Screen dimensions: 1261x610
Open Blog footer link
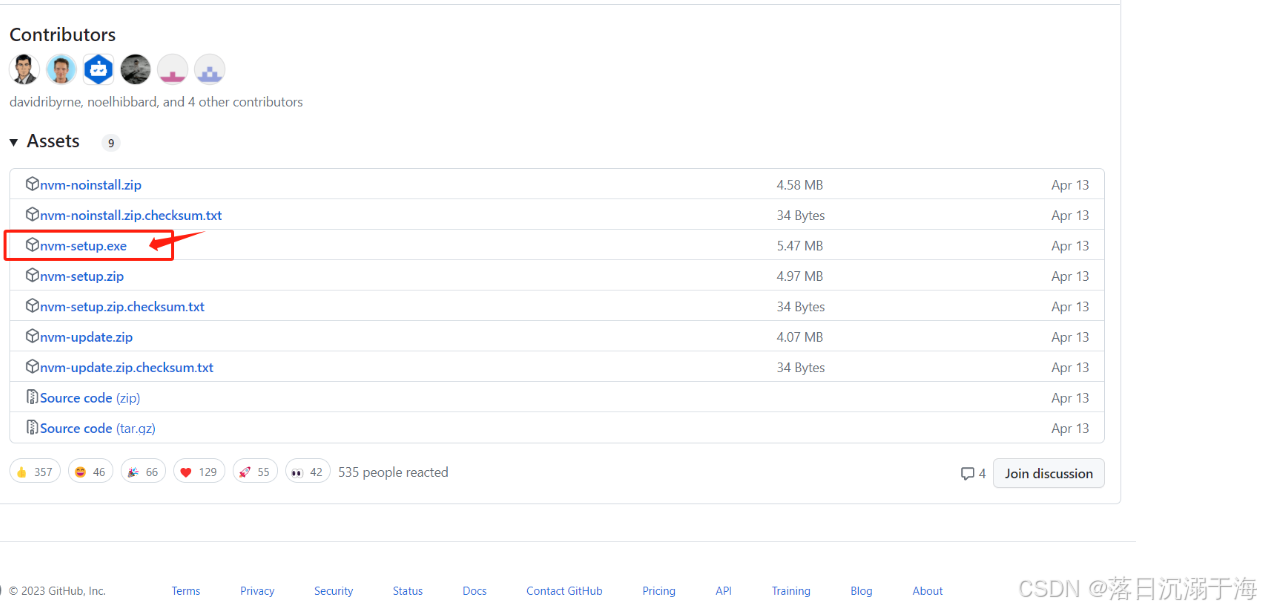click(x=861, y=591)
